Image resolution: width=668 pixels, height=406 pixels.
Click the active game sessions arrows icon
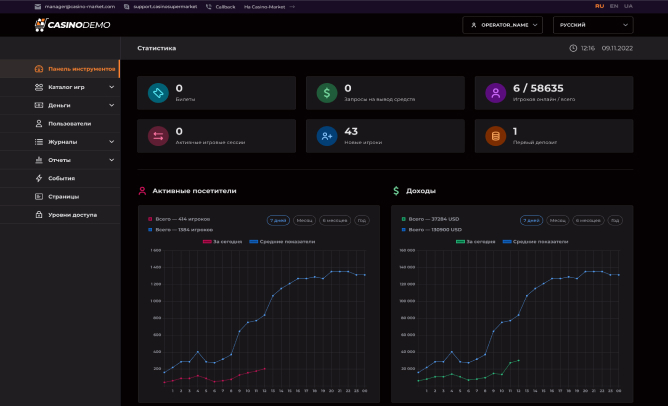(158, 136)
